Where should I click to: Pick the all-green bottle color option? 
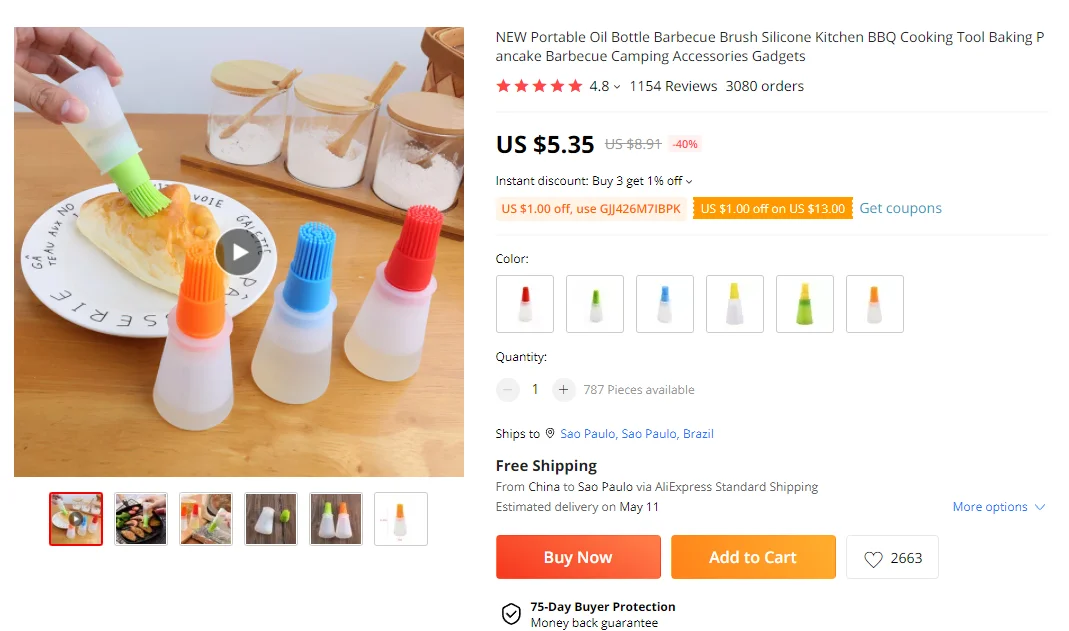805,304
